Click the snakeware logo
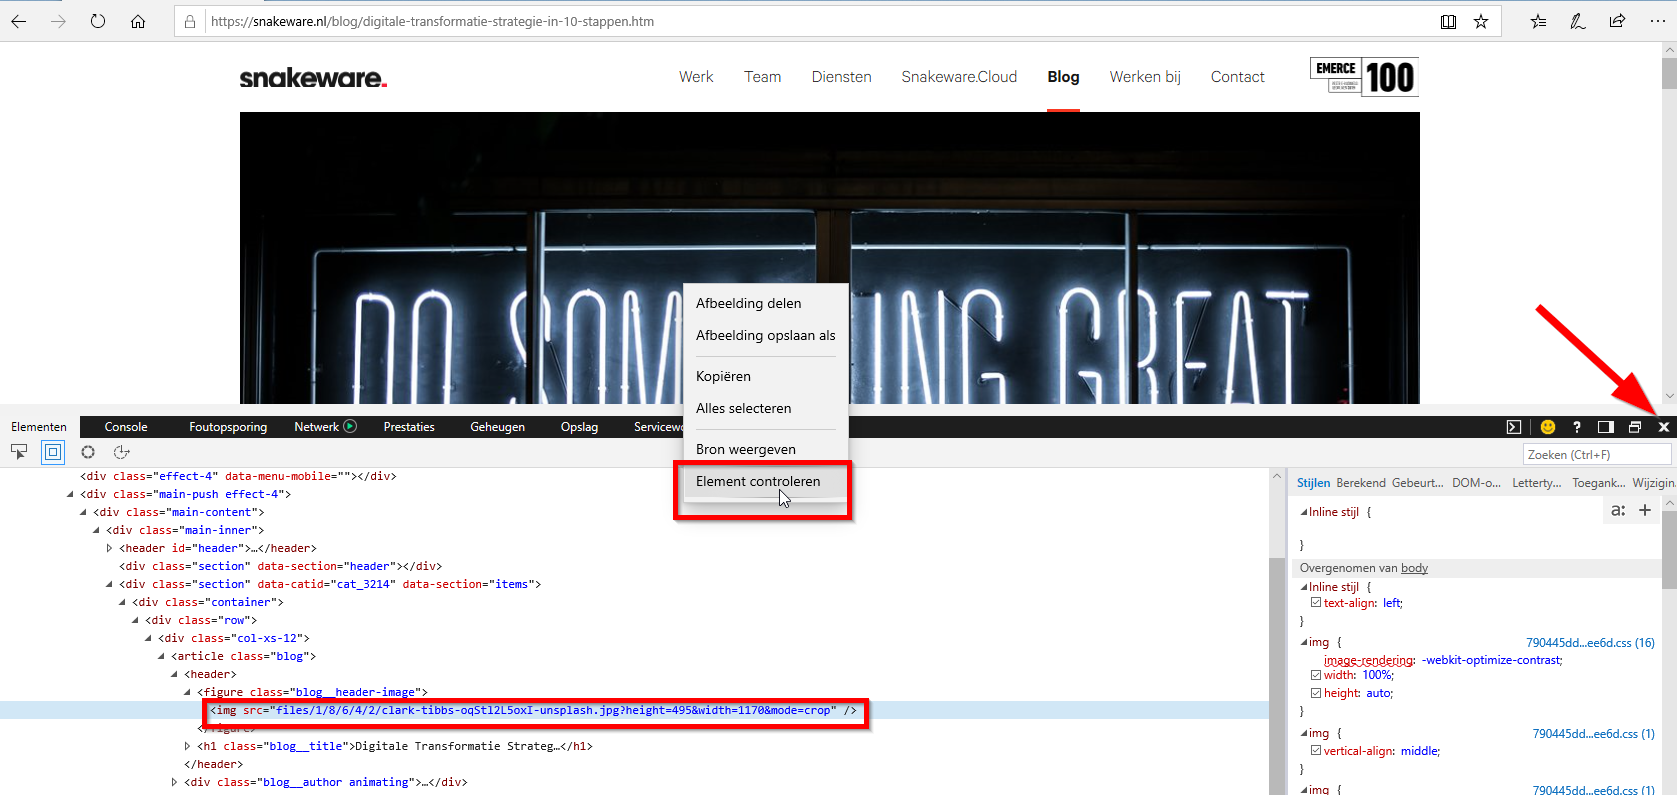This screenshot has height=795, width=1677. (x=313, y=78)
